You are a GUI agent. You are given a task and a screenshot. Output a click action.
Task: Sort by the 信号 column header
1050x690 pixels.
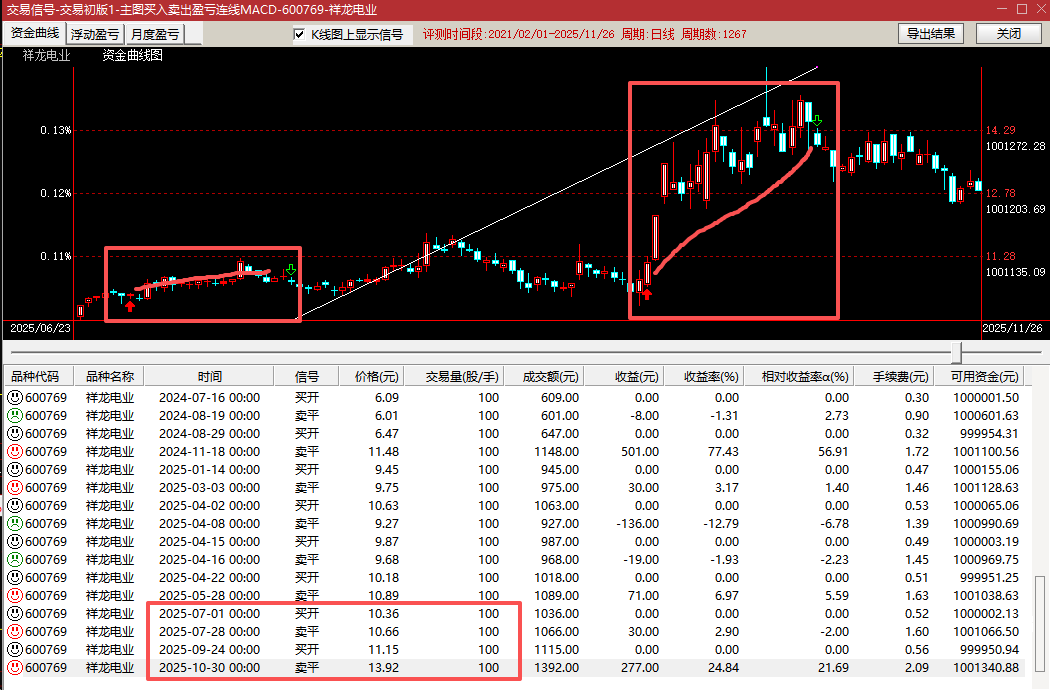tap(307, 376)
